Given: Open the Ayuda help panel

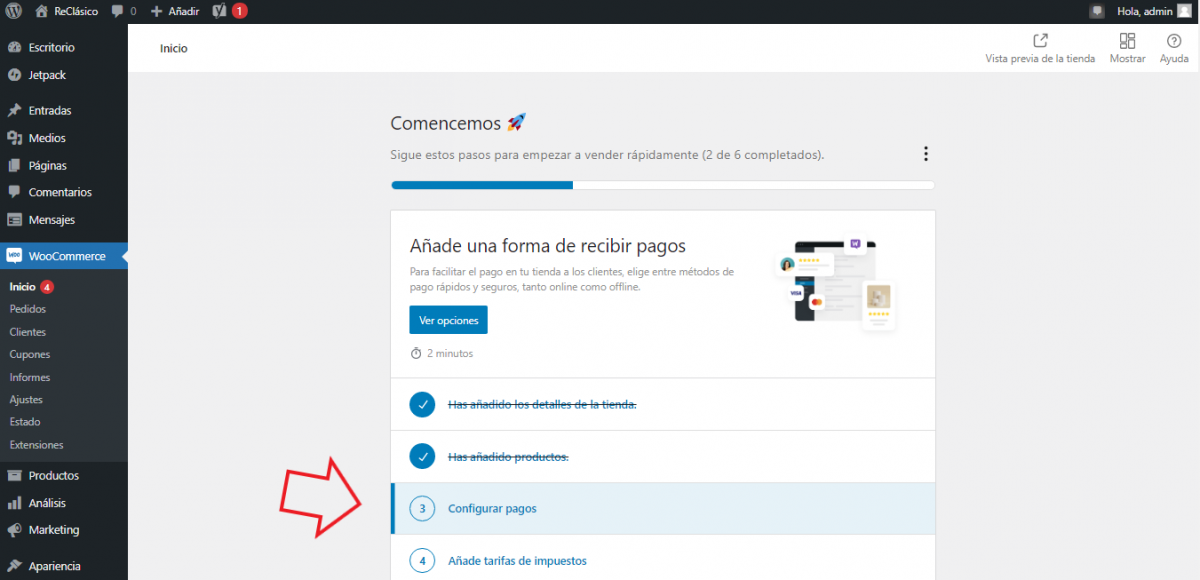Looking at the screenshot, I should (x=1173, y=48).
